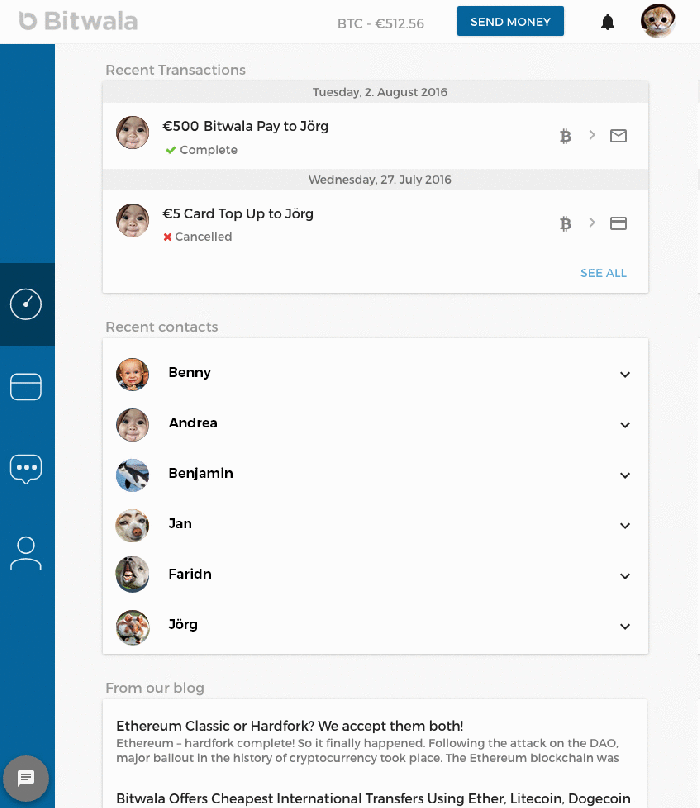Open blog post Bitwala Offers Cheapest International Transfers
This screenshot has height=808, width=700.
[373, 798]
